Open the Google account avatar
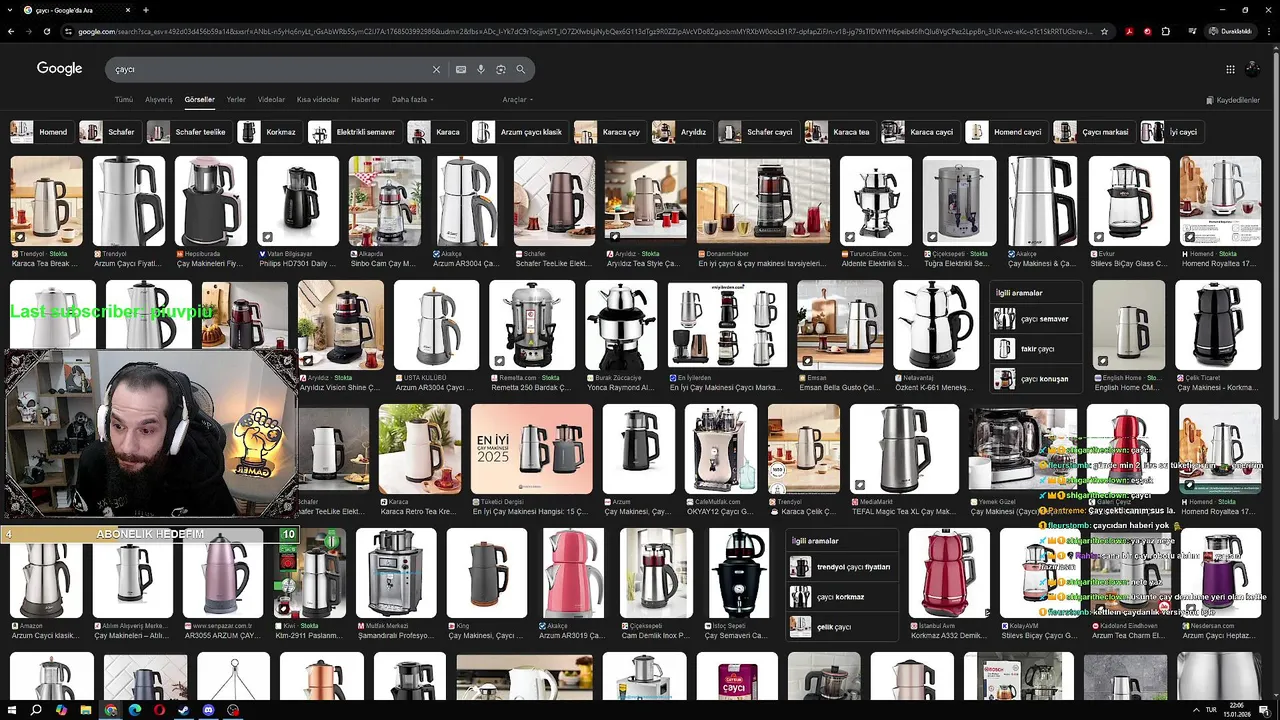This screenshot has width=1280, height=720. pos(1253,69)
